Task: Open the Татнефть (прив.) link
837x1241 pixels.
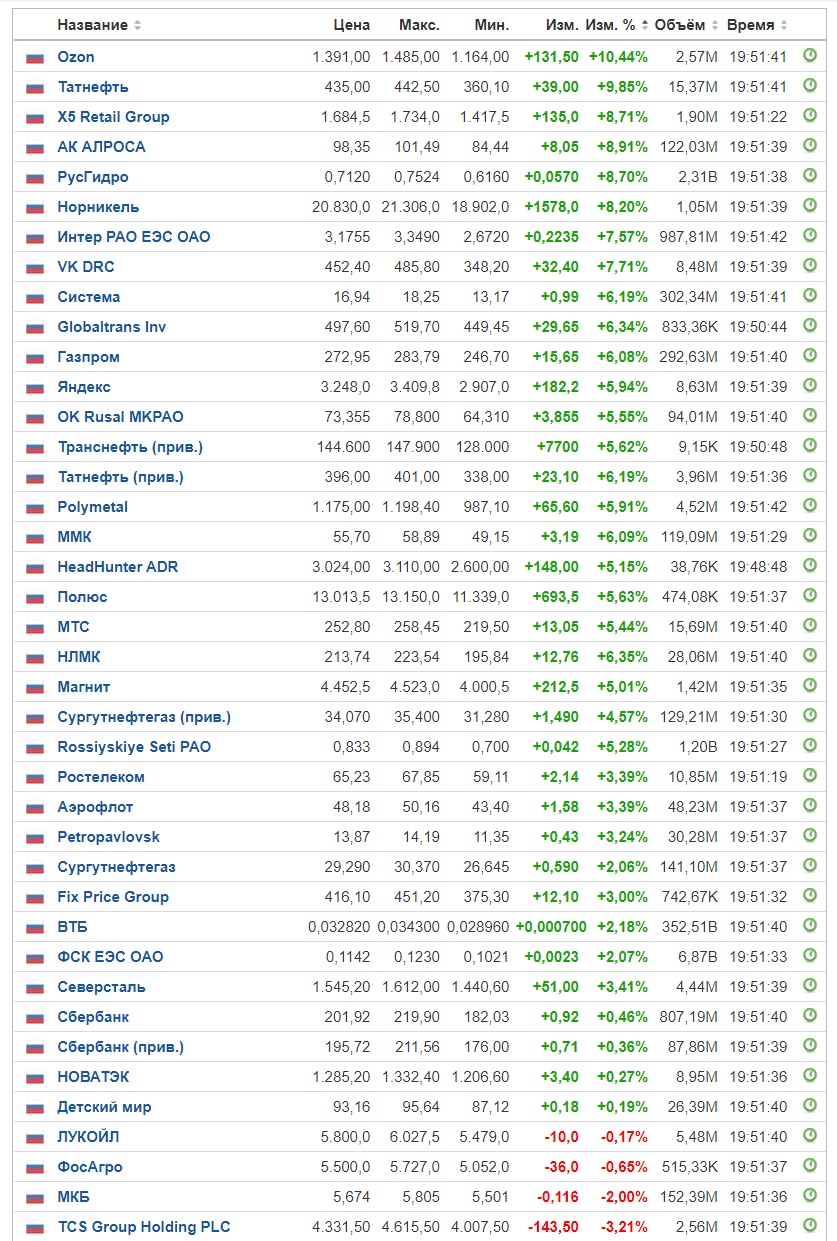Action: [x=121, y=477]
